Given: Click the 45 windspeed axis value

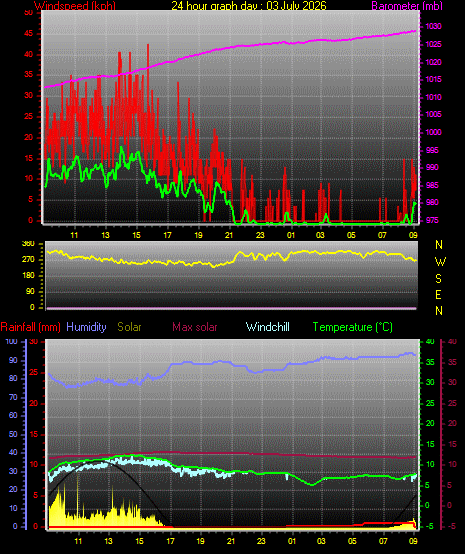Looking at the screenshot, I should click(x=28, y=34).
